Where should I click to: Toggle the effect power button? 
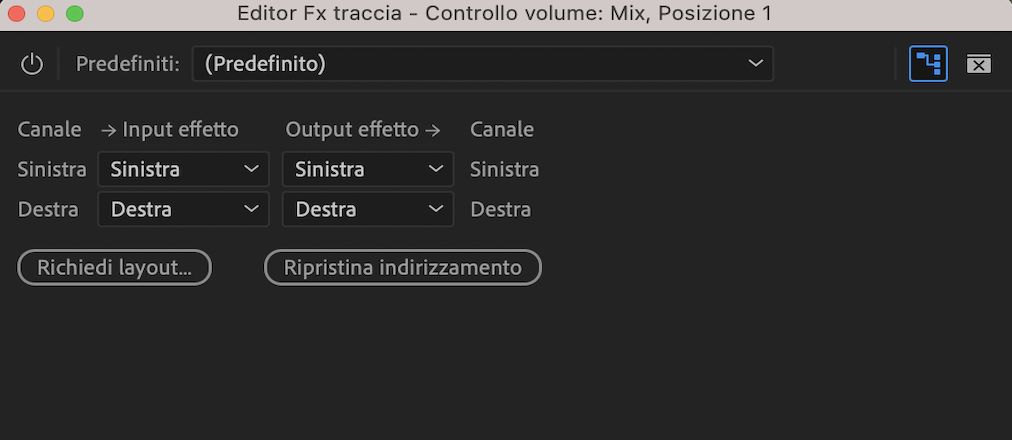[x=32, y=64]
